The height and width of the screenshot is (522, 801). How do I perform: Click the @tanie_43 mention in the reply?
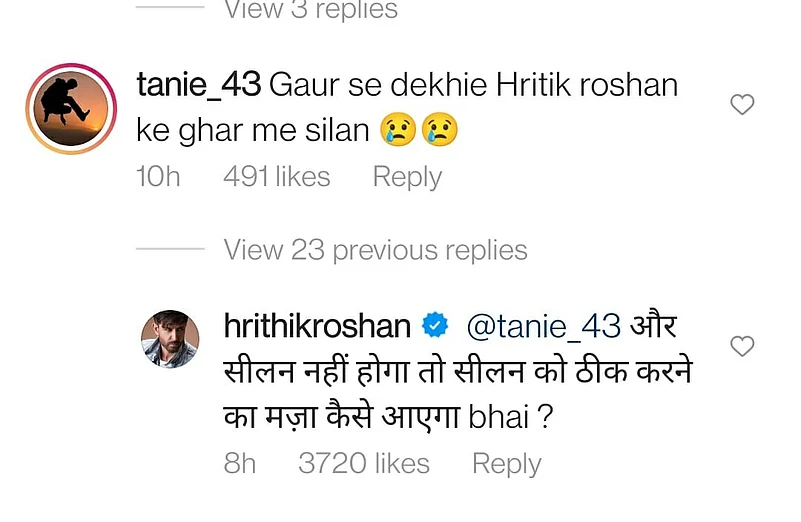(x=544, y=326)
